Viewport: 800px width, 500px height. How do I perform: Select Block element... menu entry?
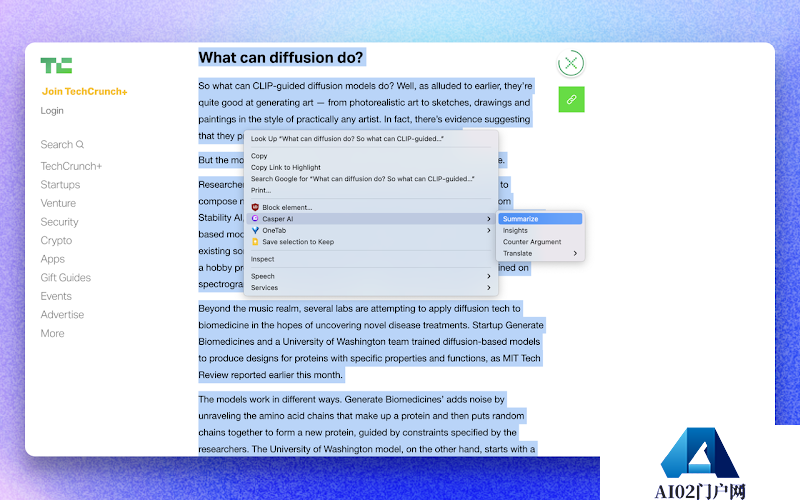click(x=371, y=207)
